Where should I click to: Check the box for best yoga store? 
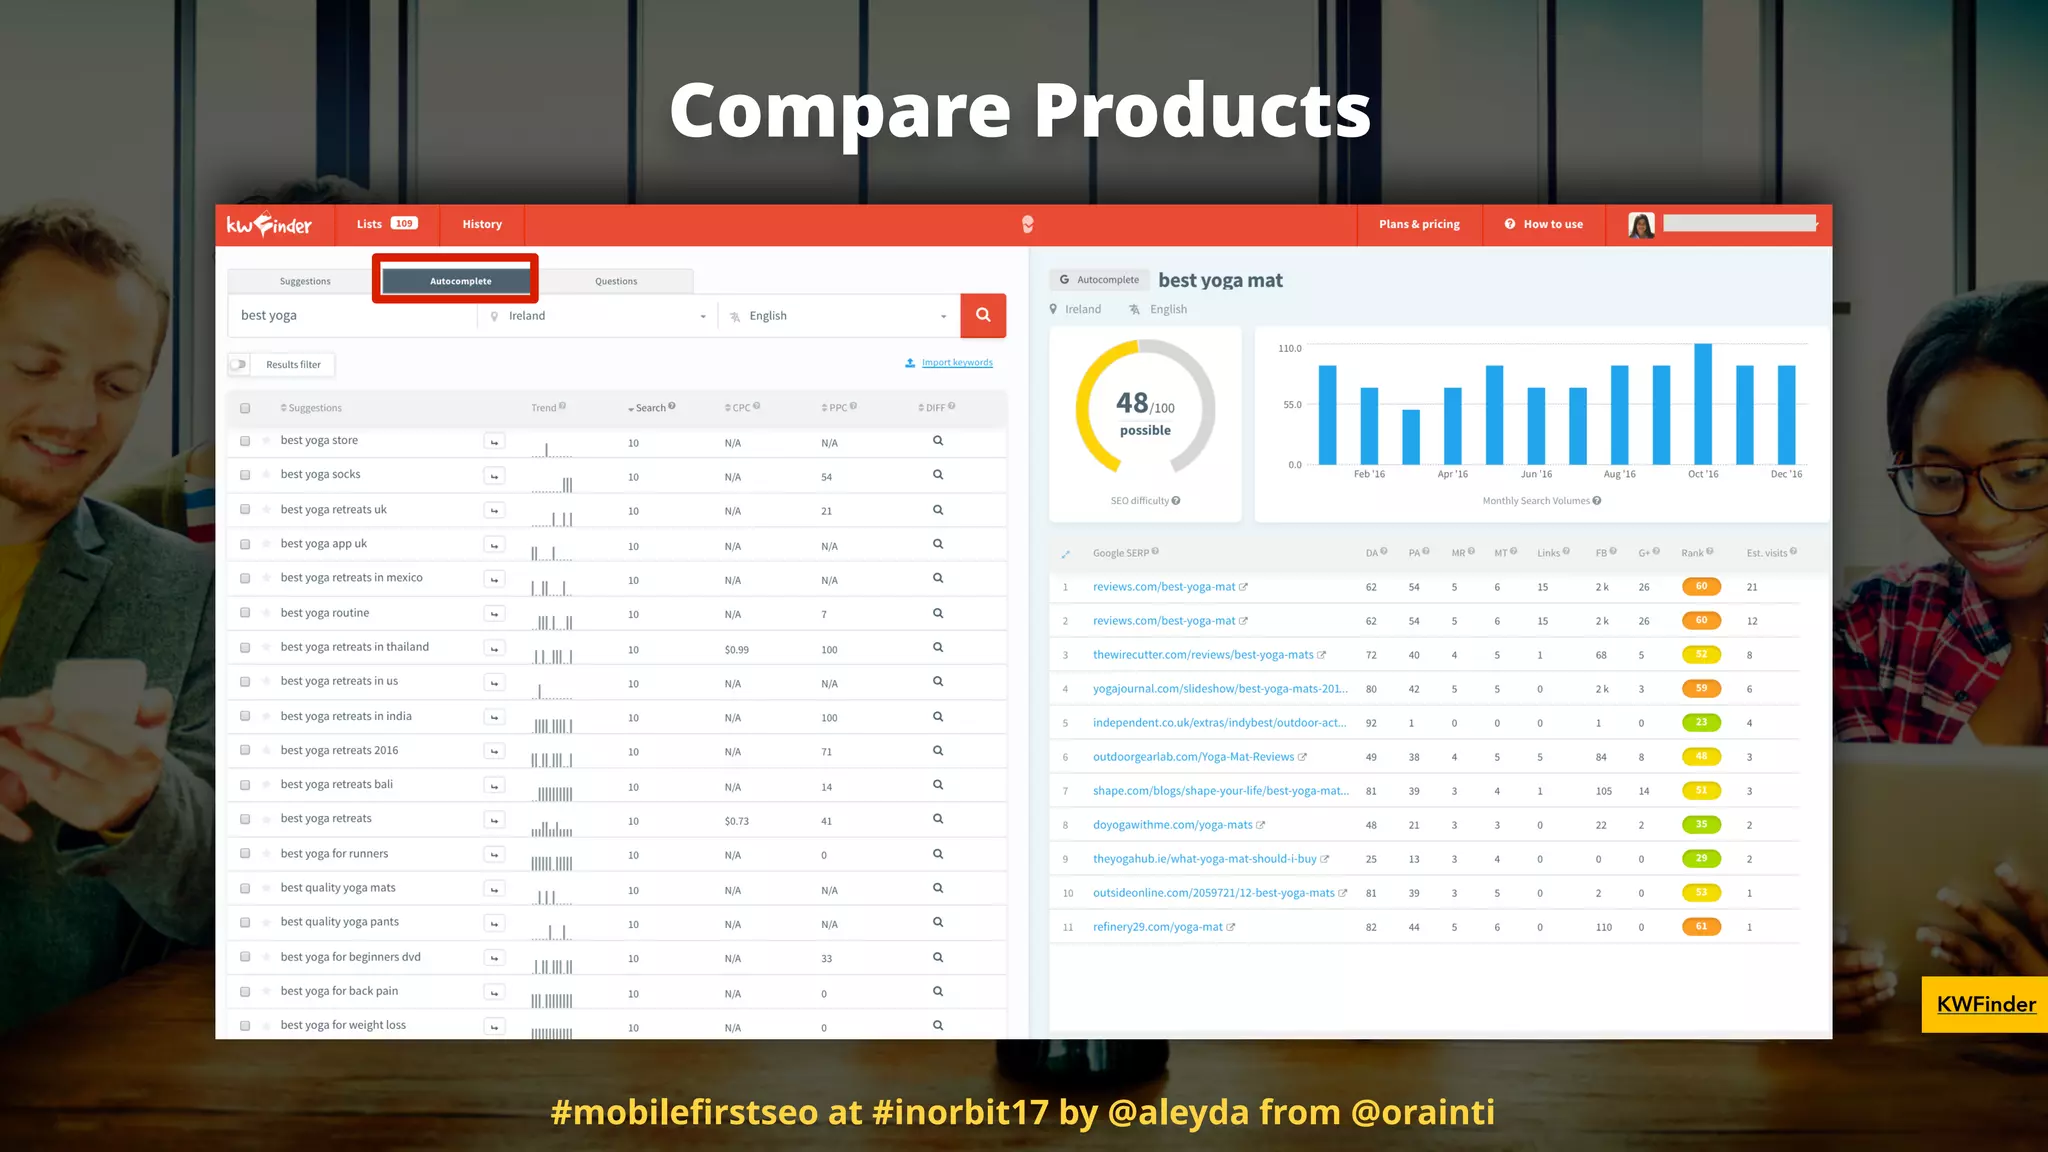coord(245,441)
